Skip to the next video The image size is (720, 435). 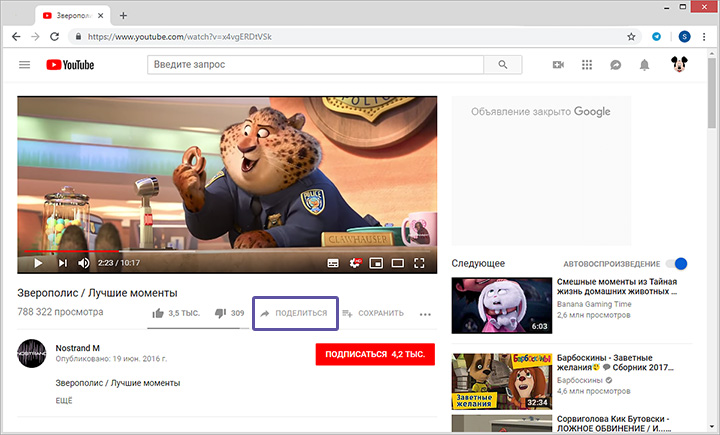pos(63,263)
